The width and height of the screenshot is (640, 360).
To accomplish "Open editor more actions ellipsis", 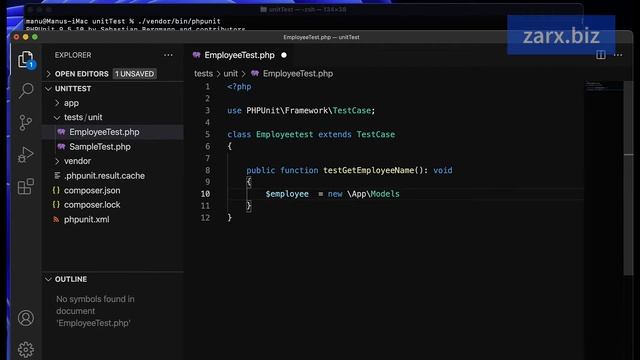I will pyautogui.click(x=618, y=55).
